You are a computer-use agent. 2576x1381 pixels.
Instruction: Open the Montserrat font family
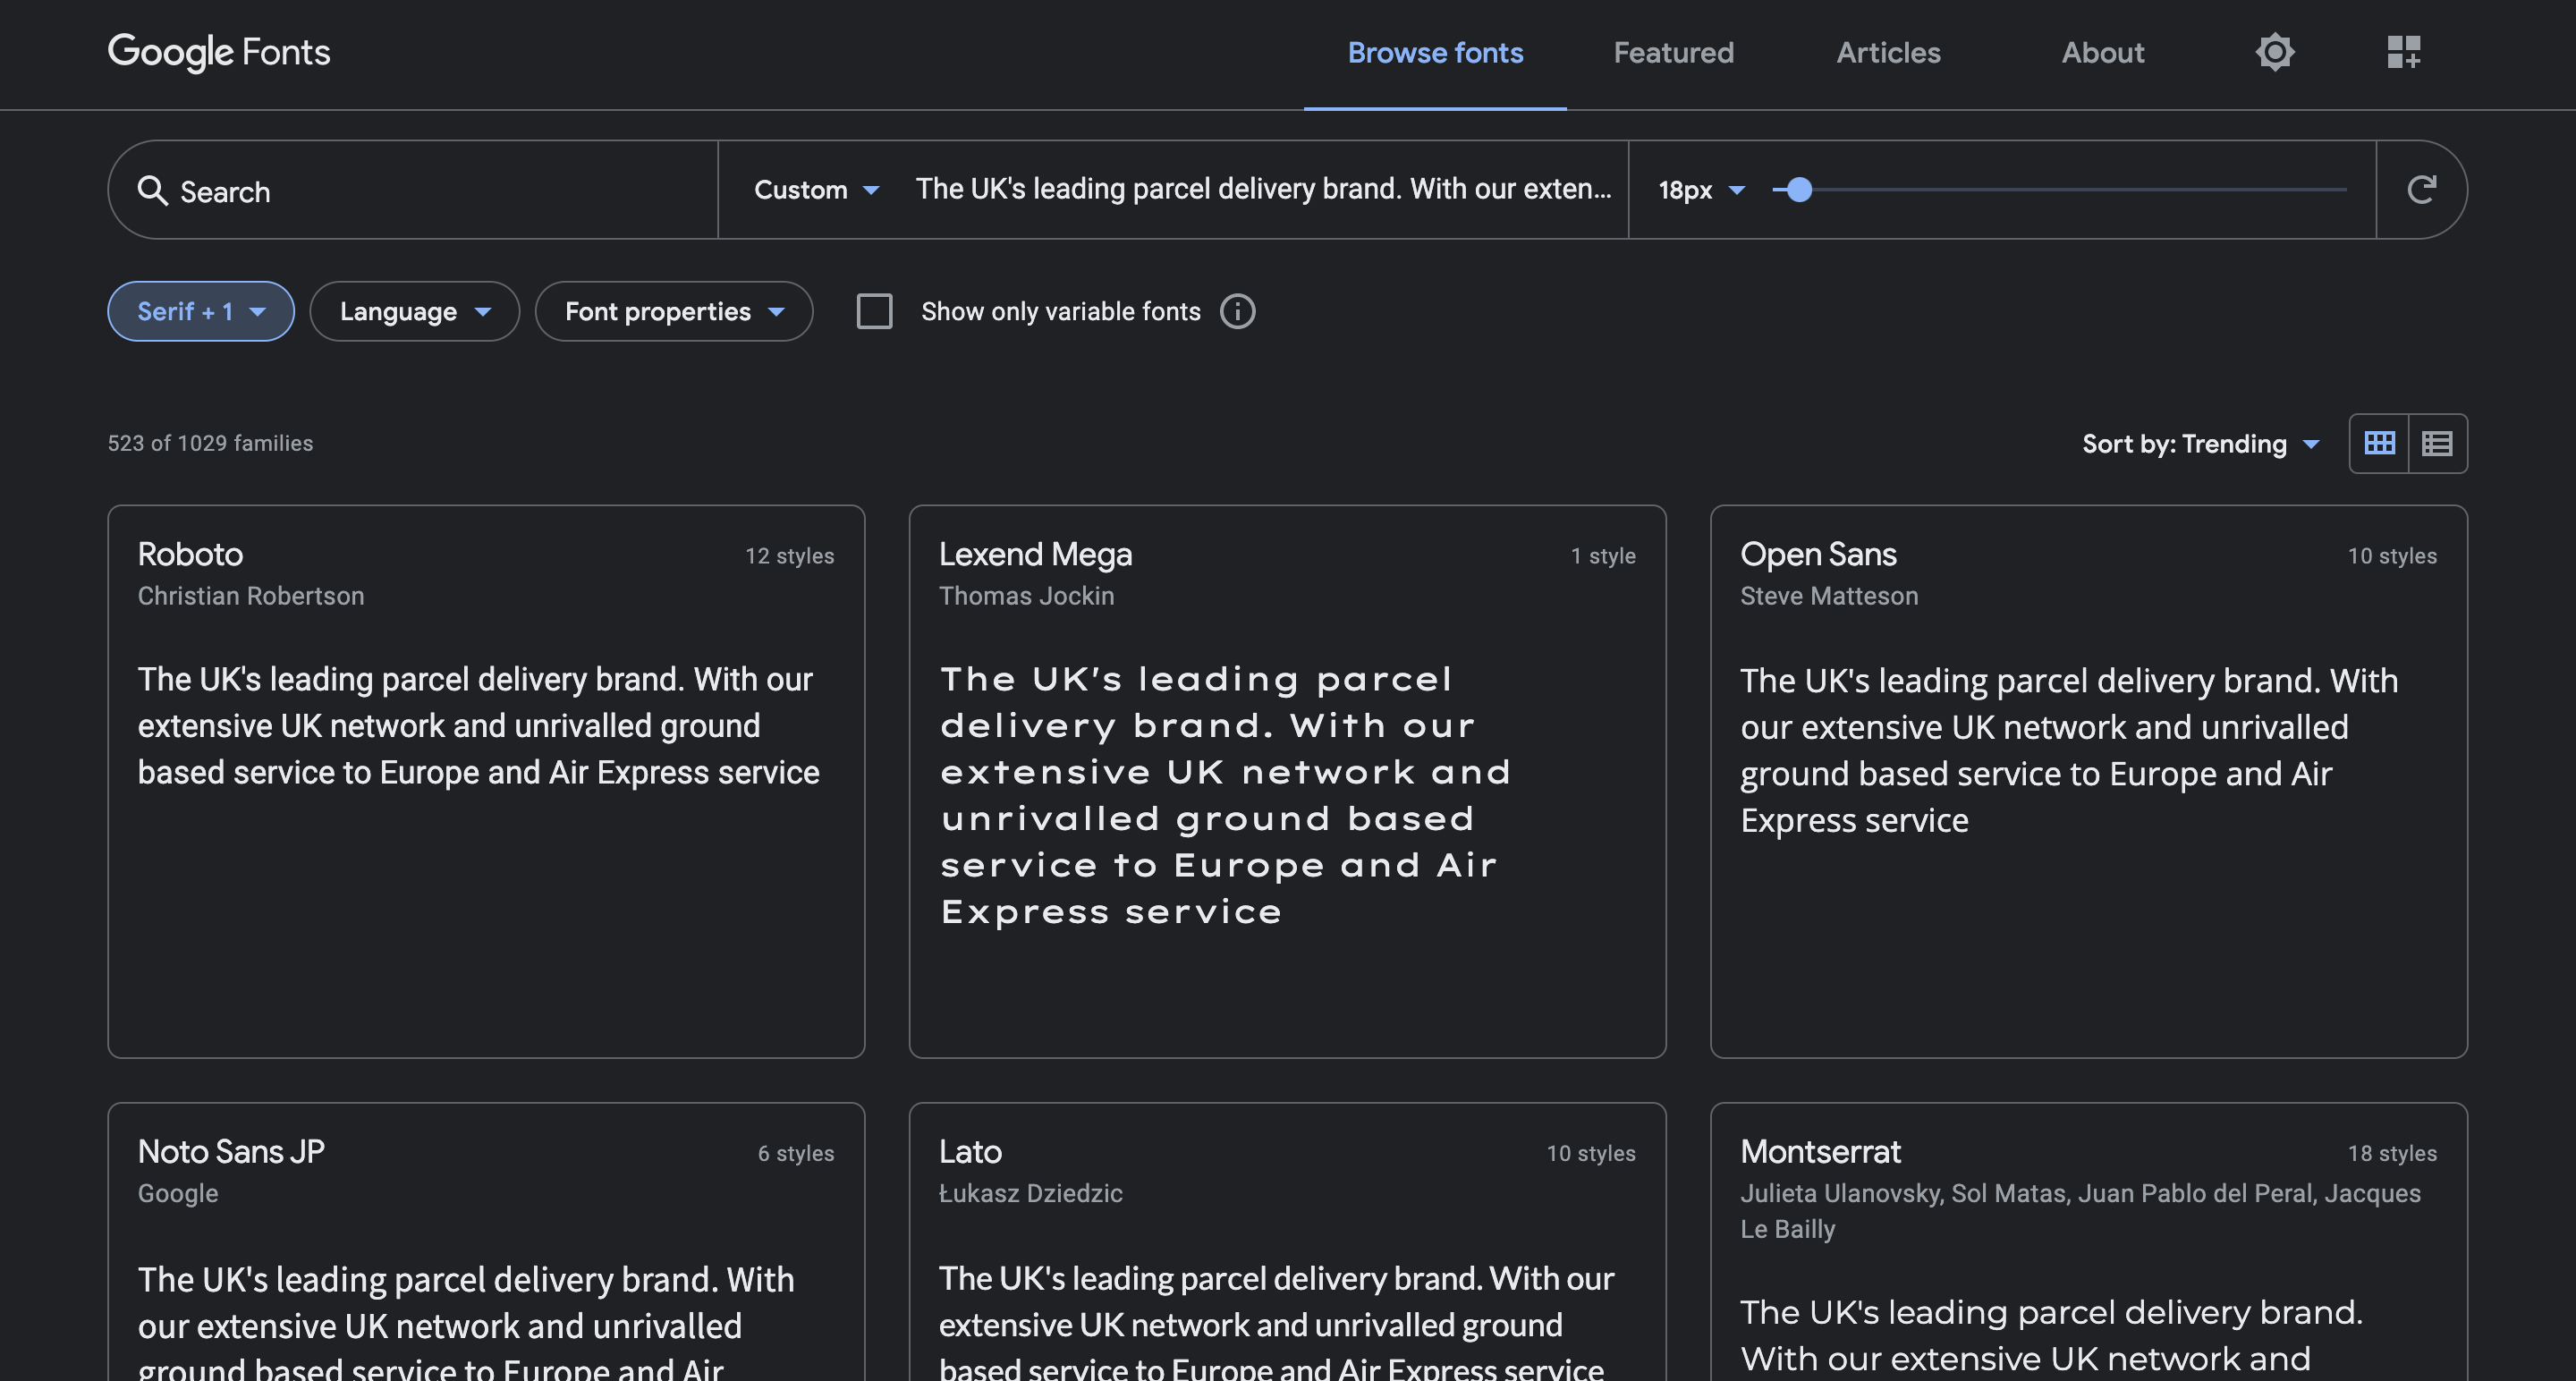click(1821, 1151)
